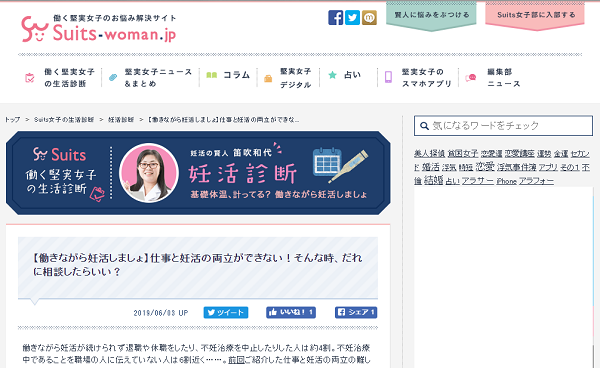This screenshot has width=600, height=368.
Task: Open 働く堅実女子の生活診断 menu item
Action: 60,78
